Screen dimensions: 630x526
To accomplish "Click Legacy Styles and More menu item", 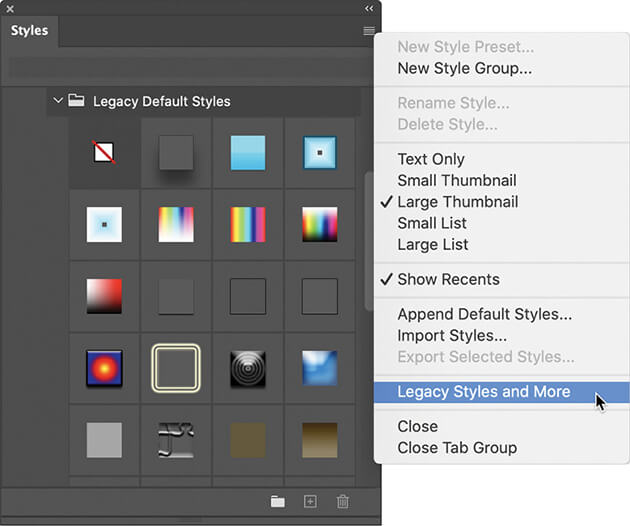I will [x=483, y=392].
